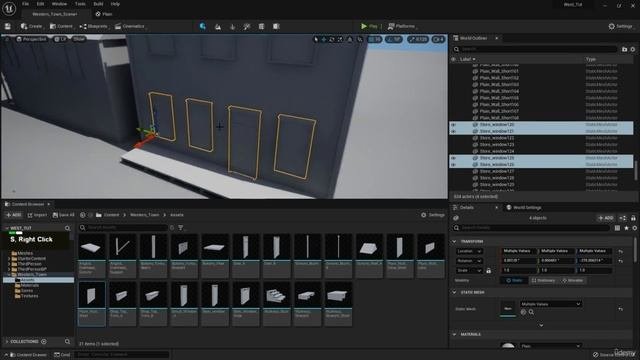Activate the scale tool in viewport
Viewport: 640px width, 360px height.
tap(340, 40)
